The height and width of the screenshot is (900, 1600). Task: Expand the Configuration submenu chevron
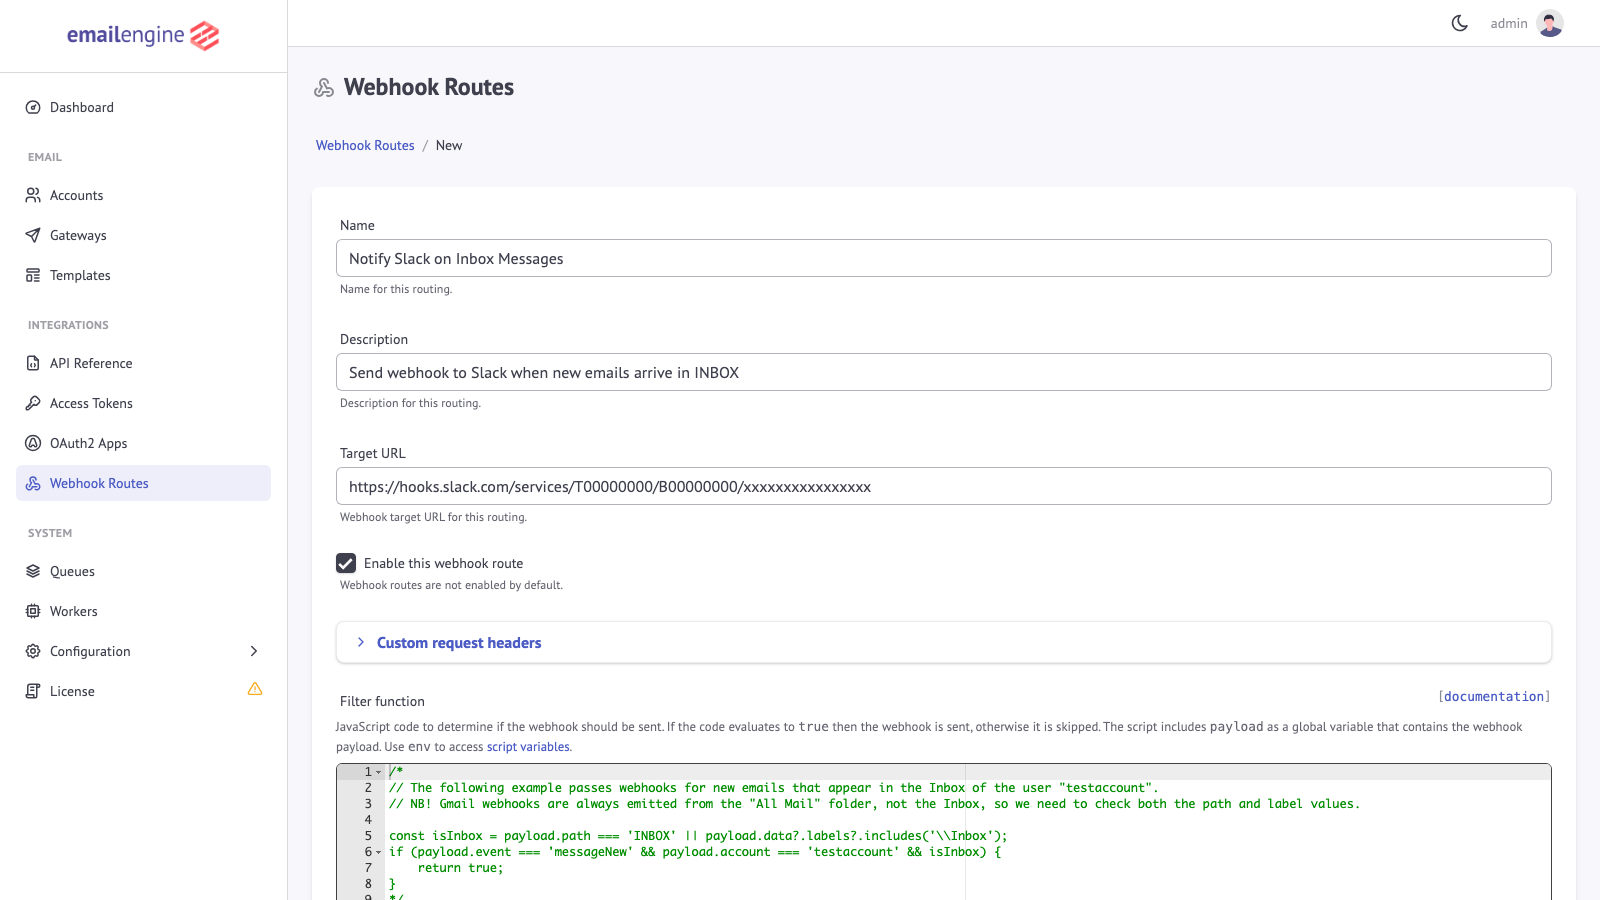point(254,651)
